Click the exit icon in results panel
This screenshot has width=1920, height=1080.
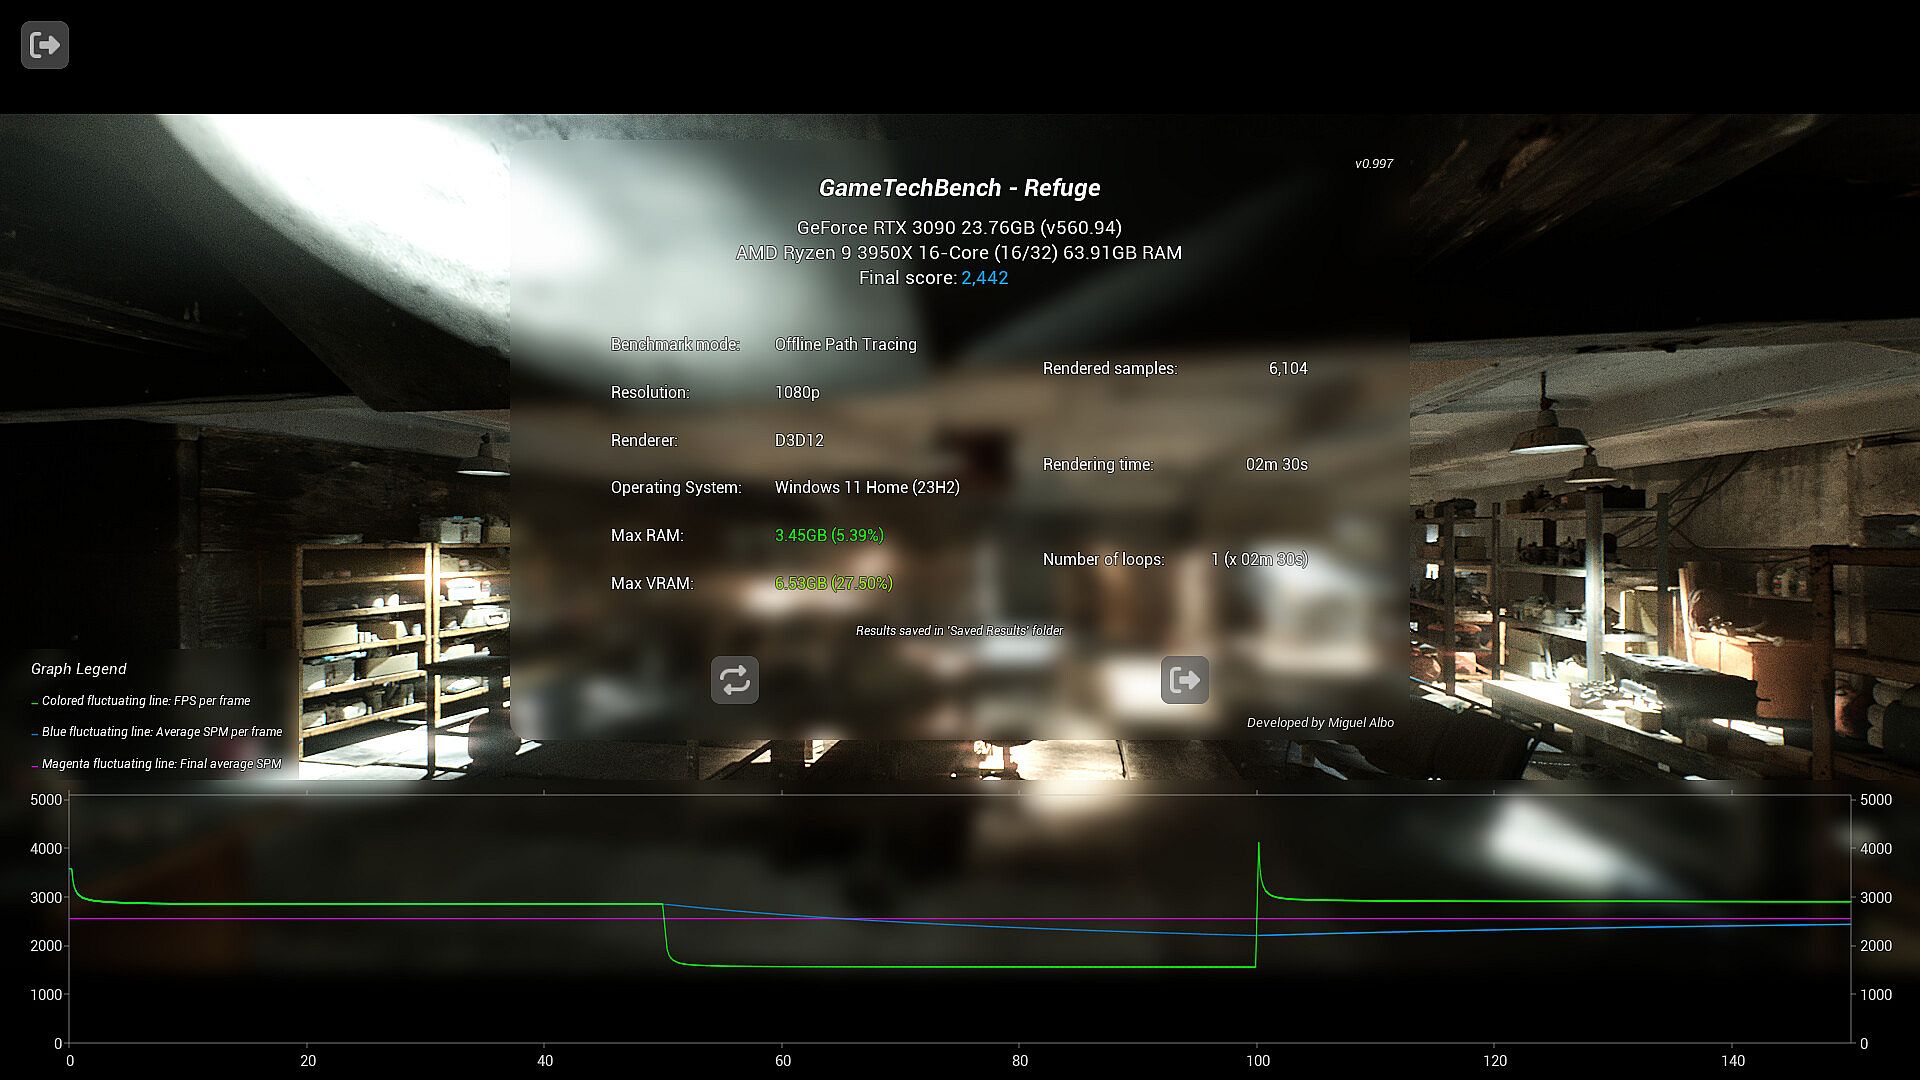pos(1184,680)
